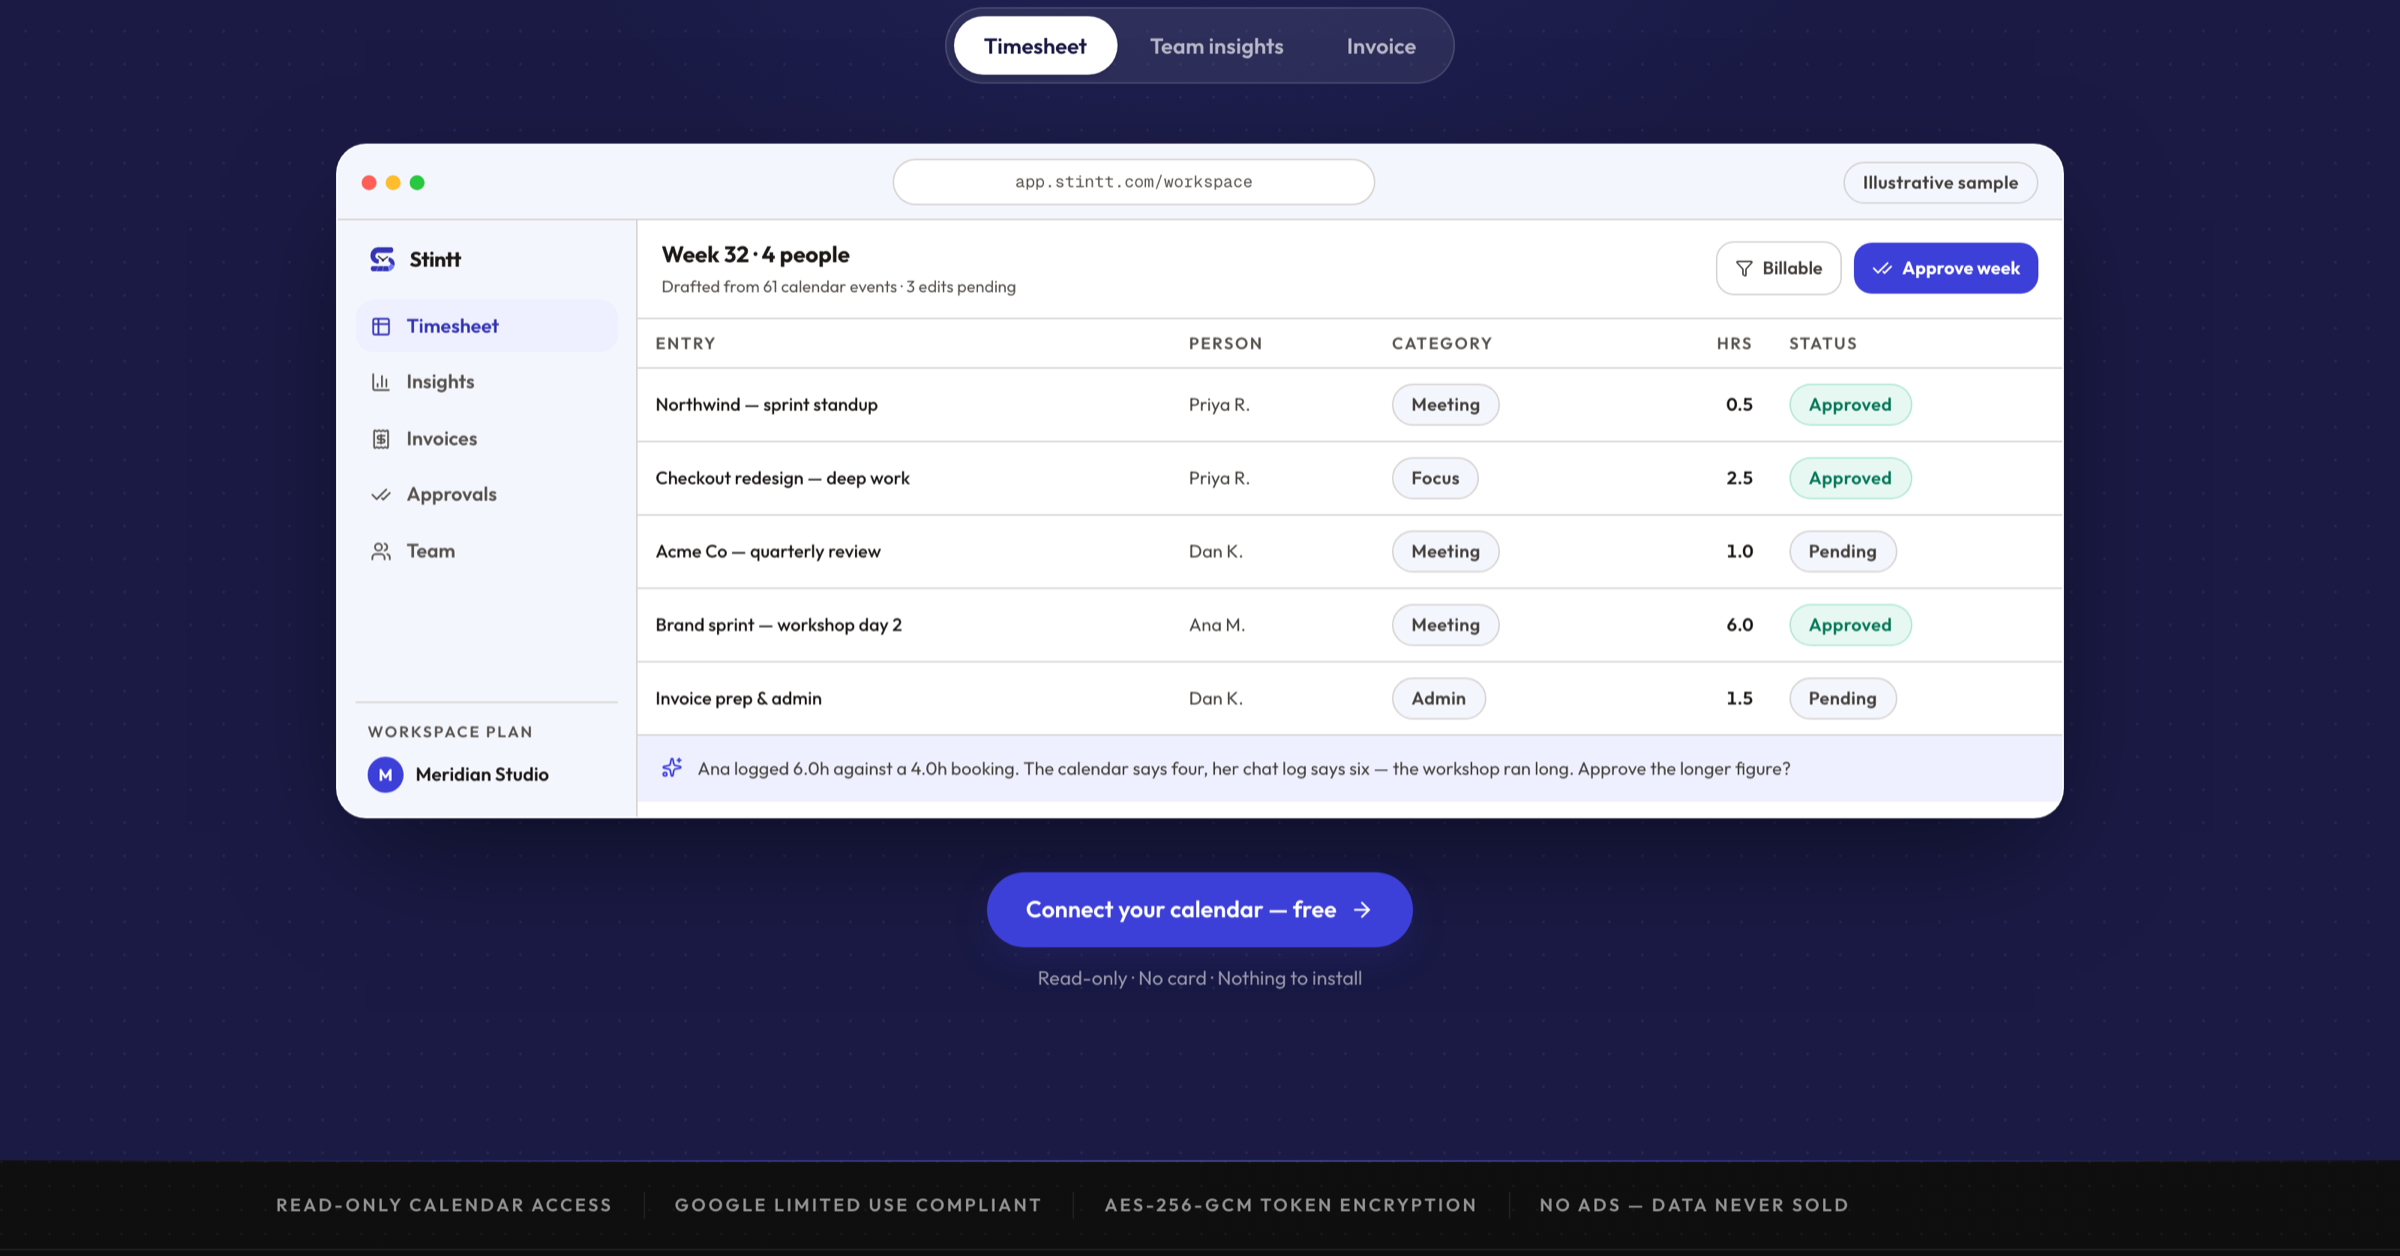Click the Approve week button
The image size is (2400, 1256).
coord(1945,268)
